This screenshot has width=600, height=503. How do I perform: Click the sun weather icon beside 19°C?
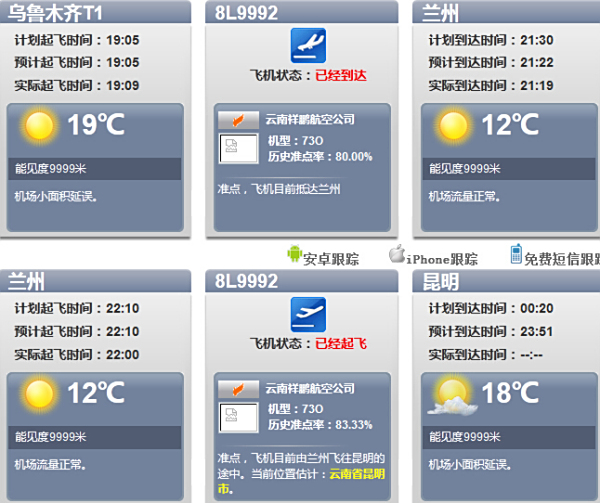coord(39,125)
